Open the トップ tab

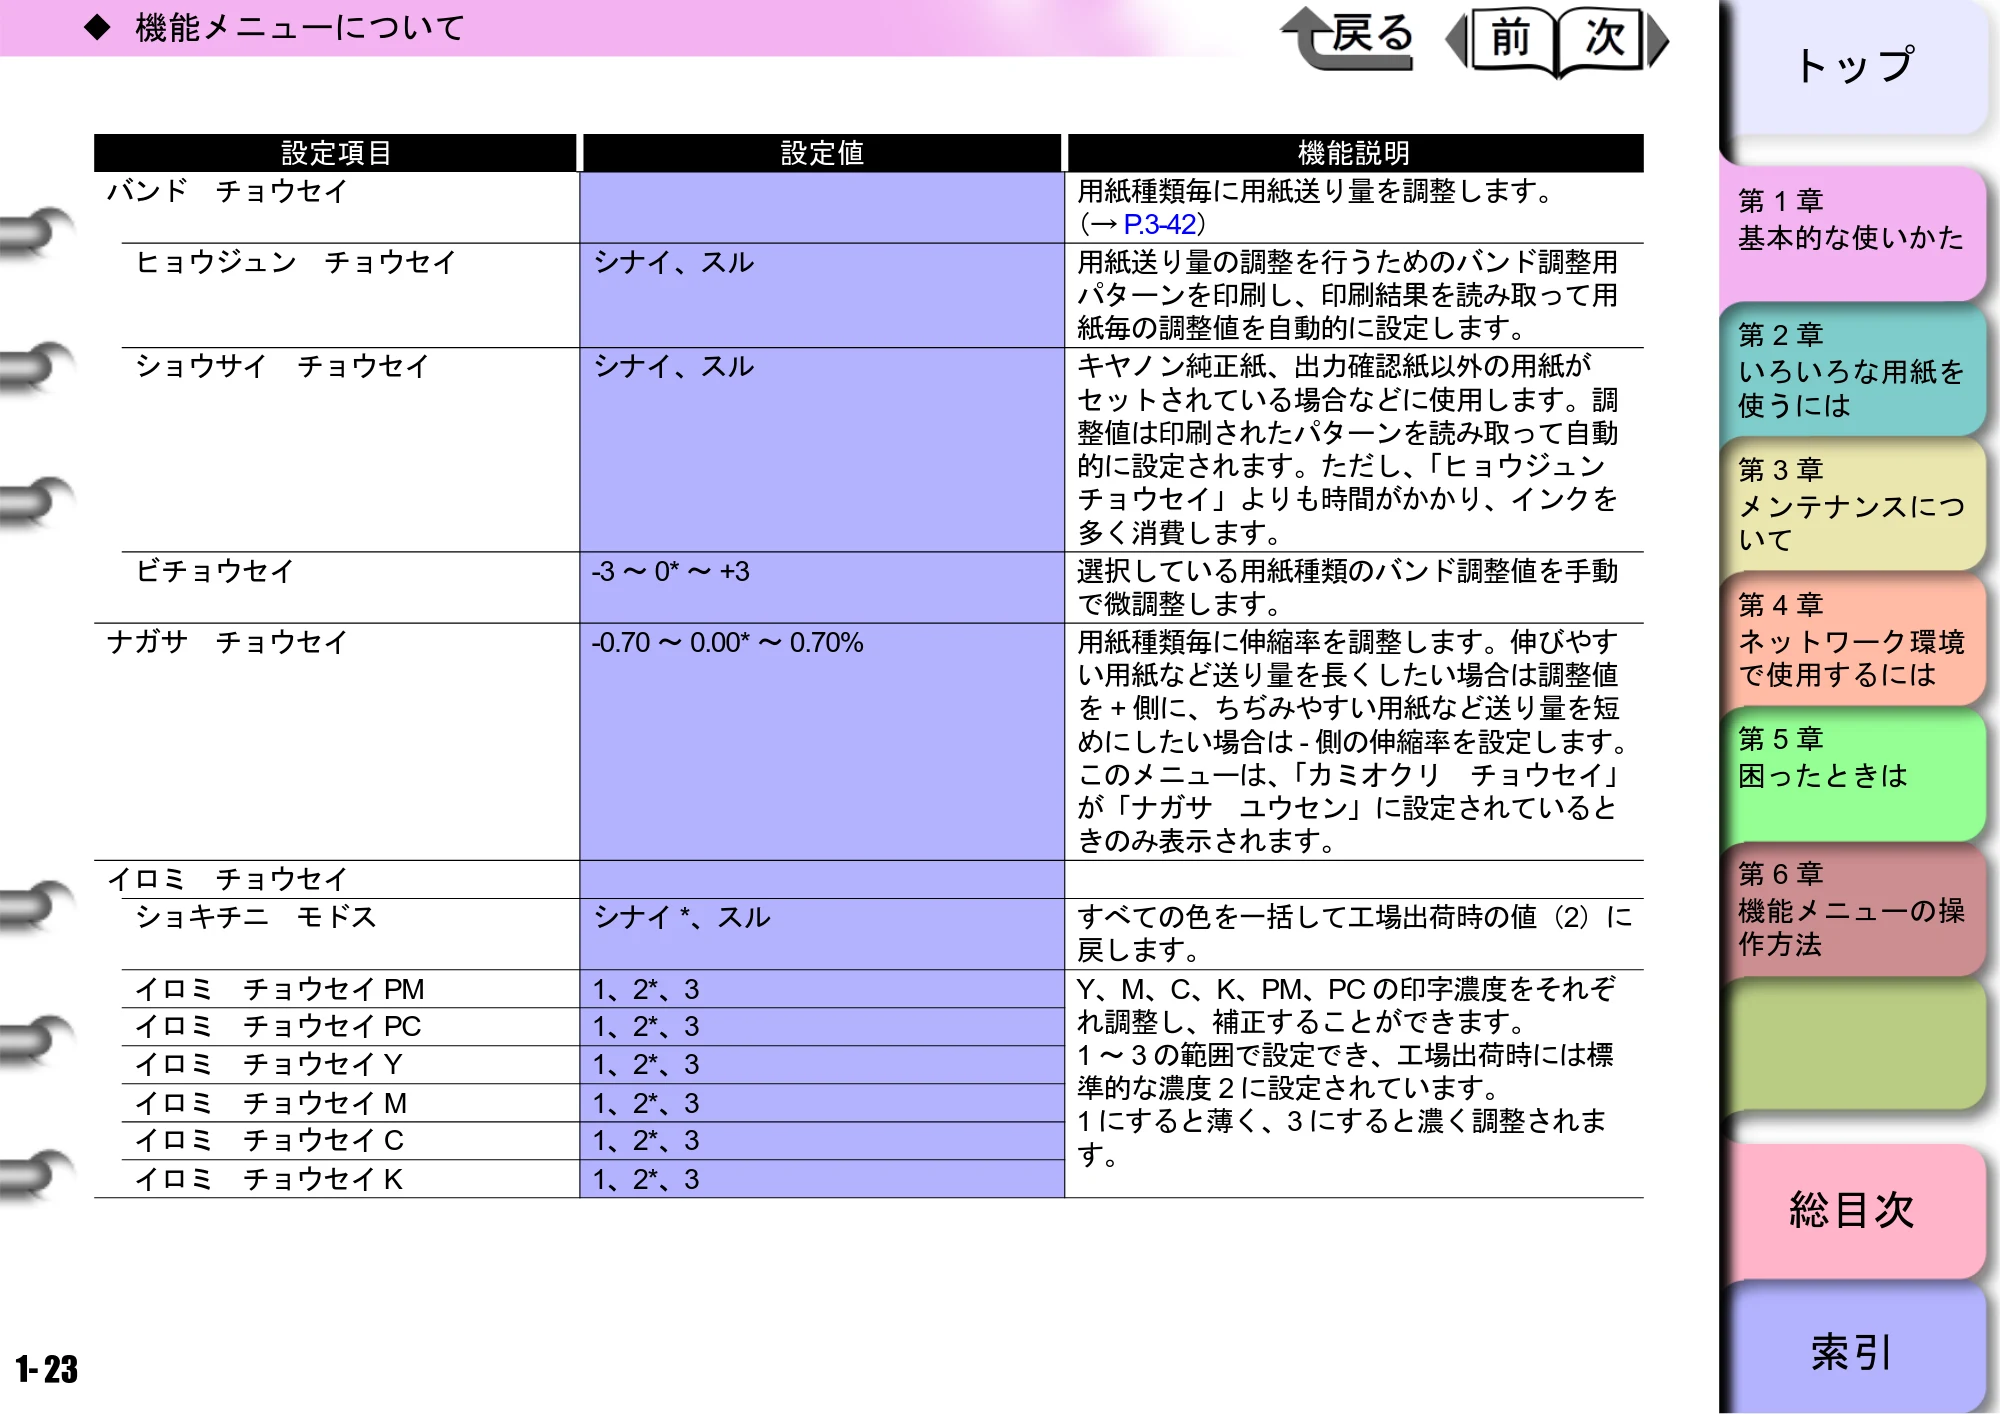1854,68
